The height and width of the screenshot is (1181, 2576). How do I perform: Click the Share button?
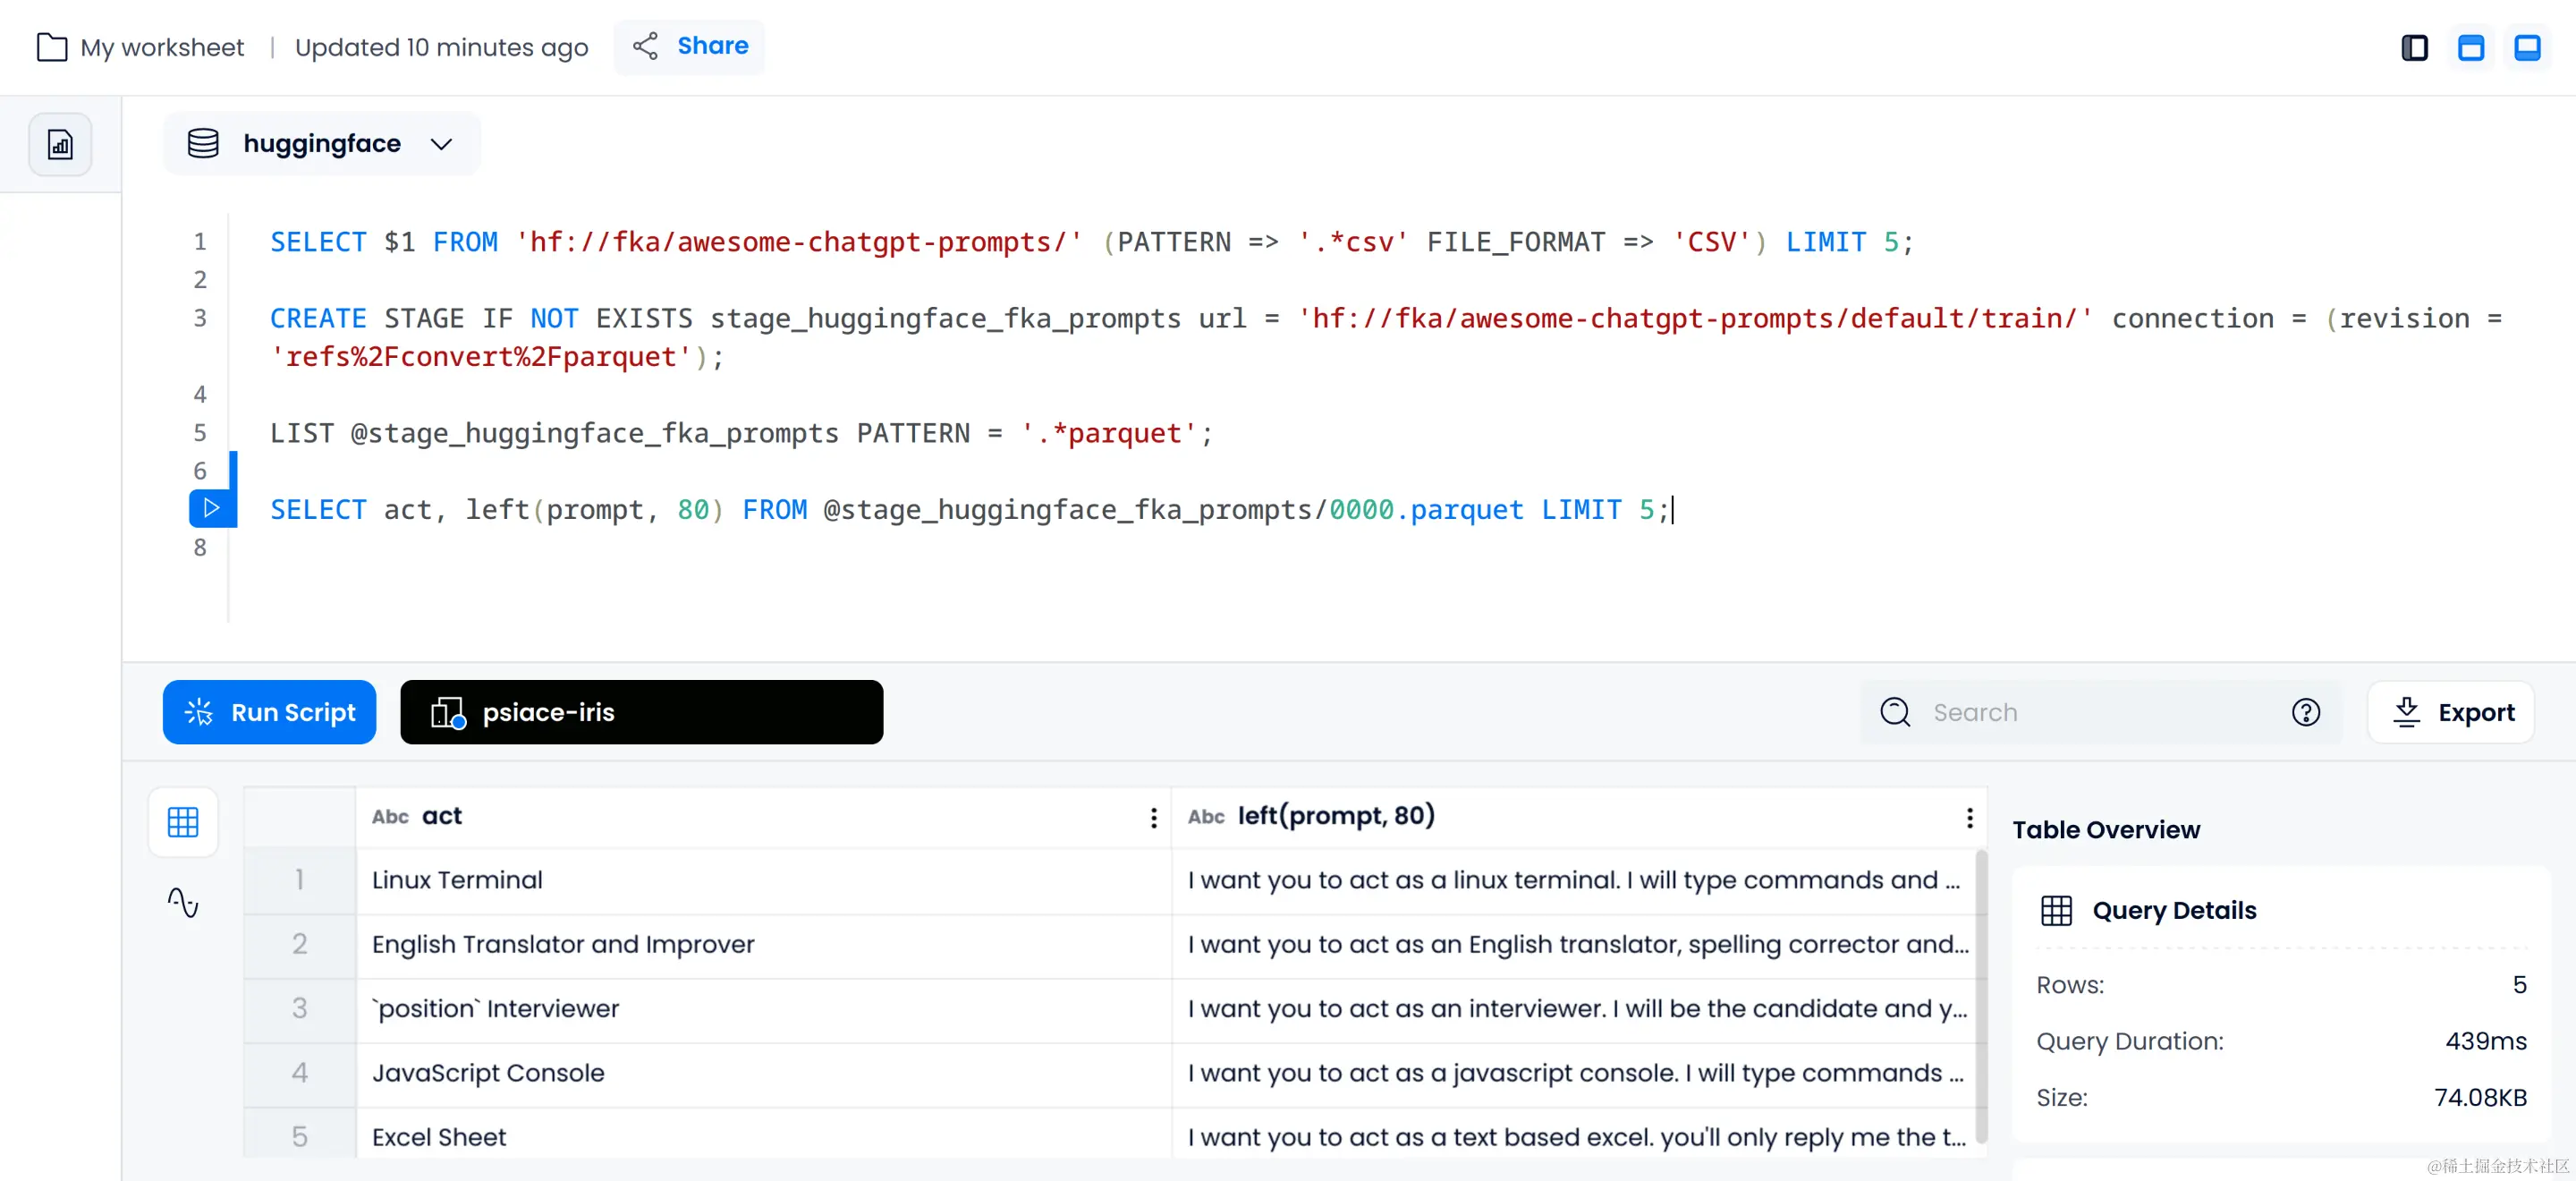tap(690, 46)
